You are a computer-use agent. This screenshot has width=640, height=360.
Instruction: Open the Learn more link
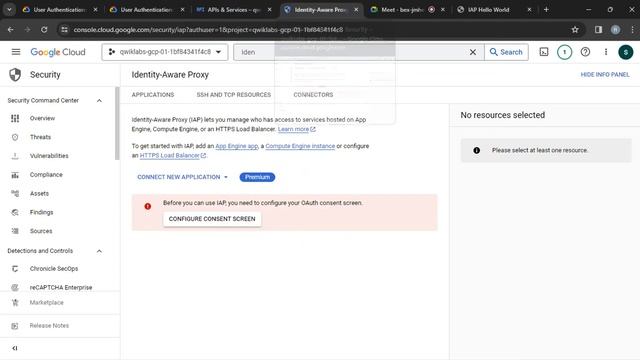coord(297,129)
